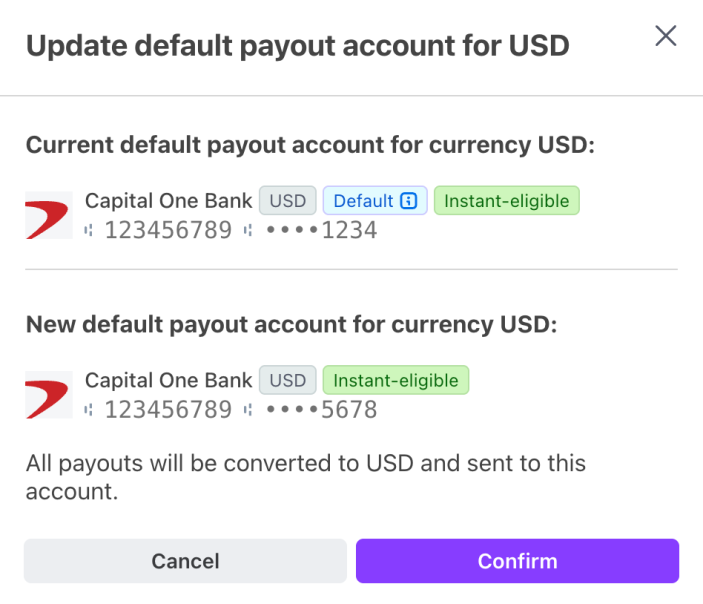Click the Confirm button
Screen dimensions: 703x604
coord(517,561)
